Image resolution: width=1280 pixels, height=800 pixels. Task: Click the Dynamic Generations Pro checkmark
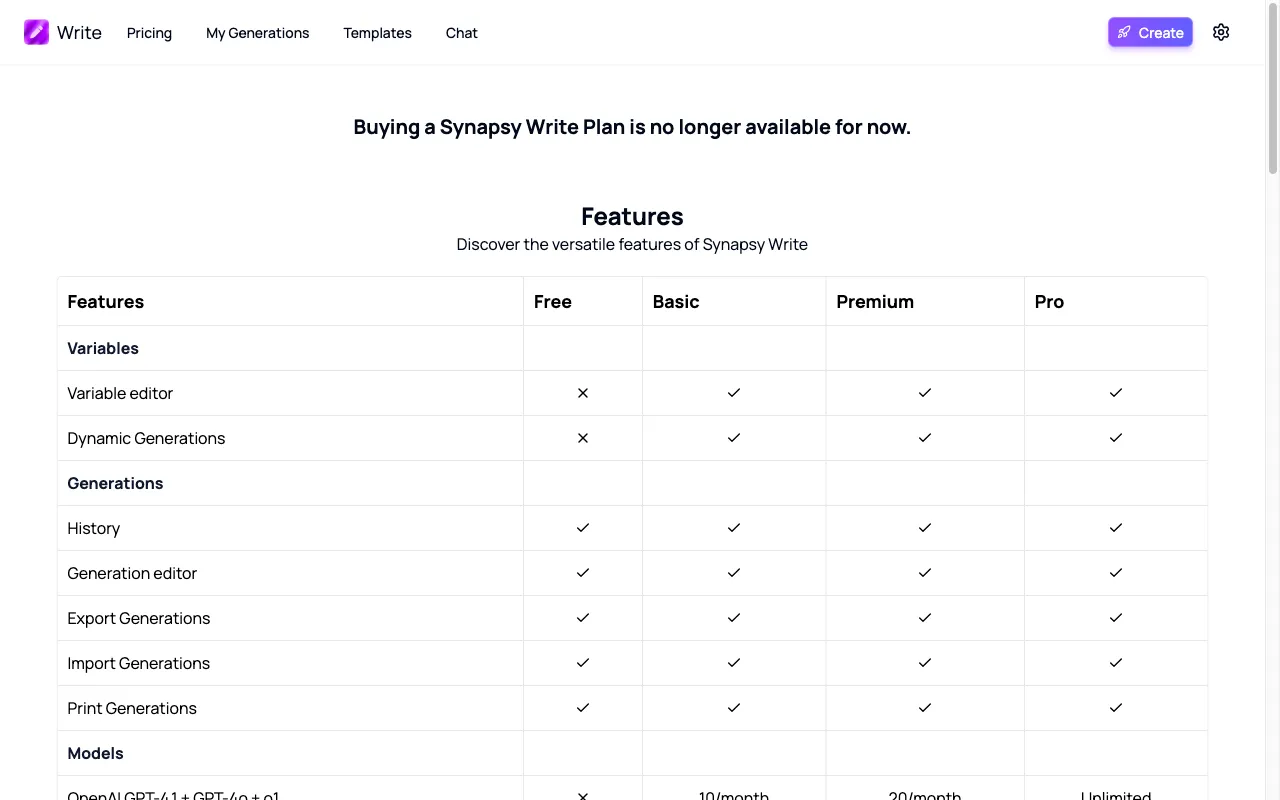tap(1116, 438)
